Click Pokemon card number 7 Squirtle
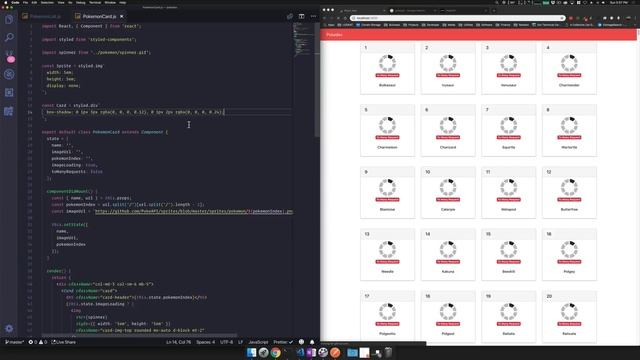This screenshot has height=360, width=640. (509, 131)
